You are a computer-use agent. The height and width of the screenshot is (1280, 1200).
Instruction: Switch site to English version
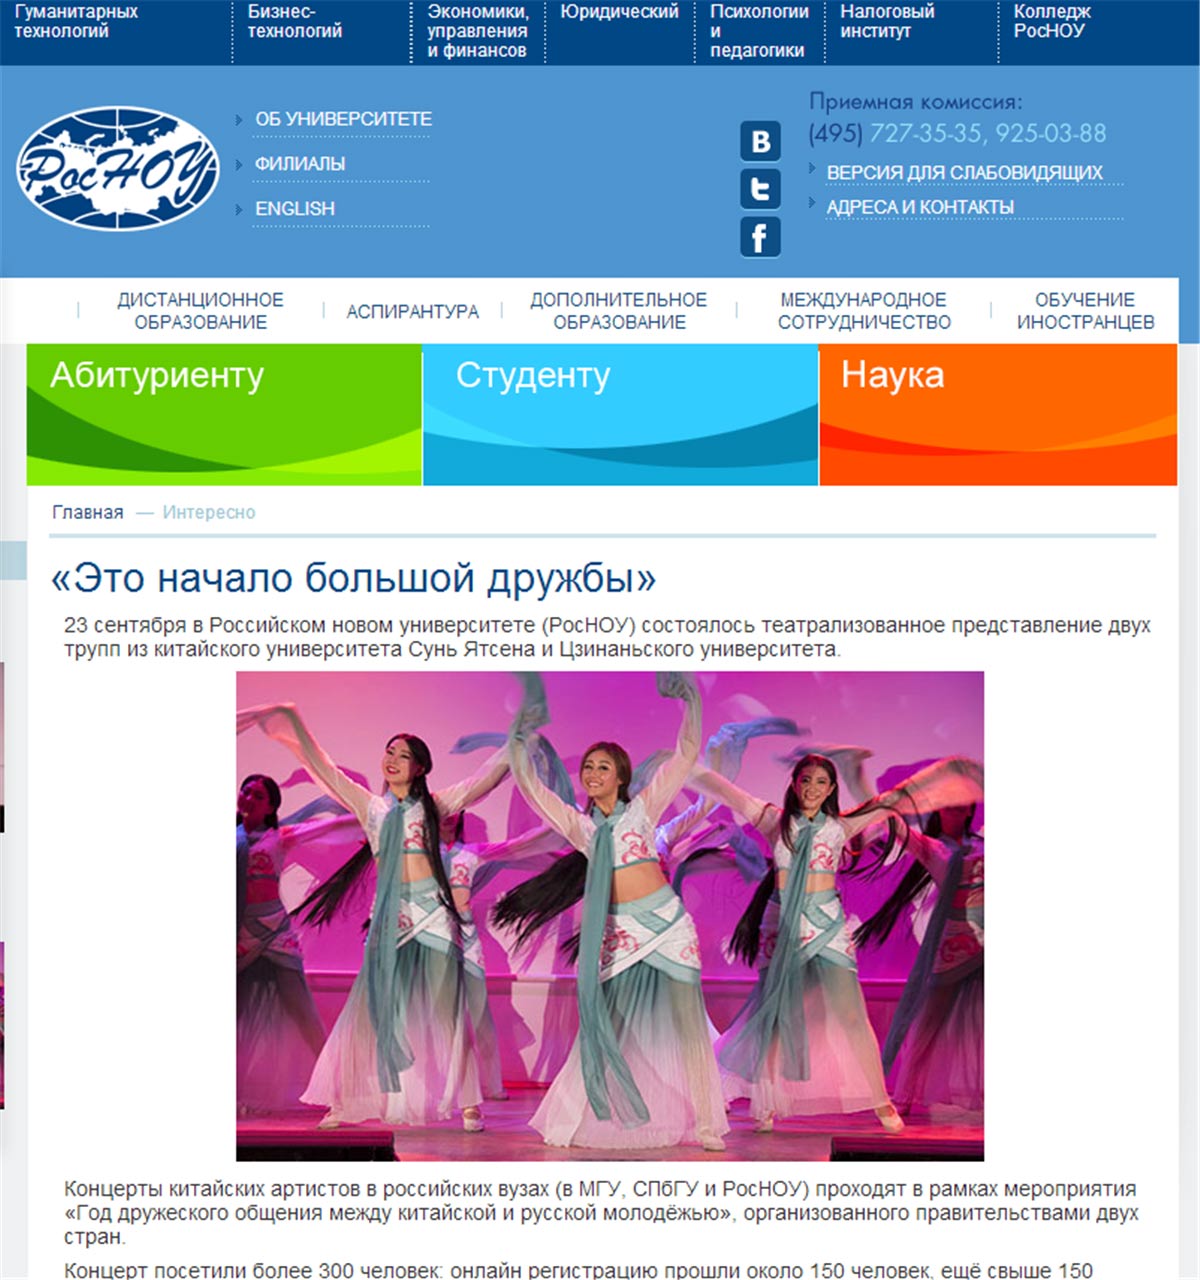click(295, 209)
